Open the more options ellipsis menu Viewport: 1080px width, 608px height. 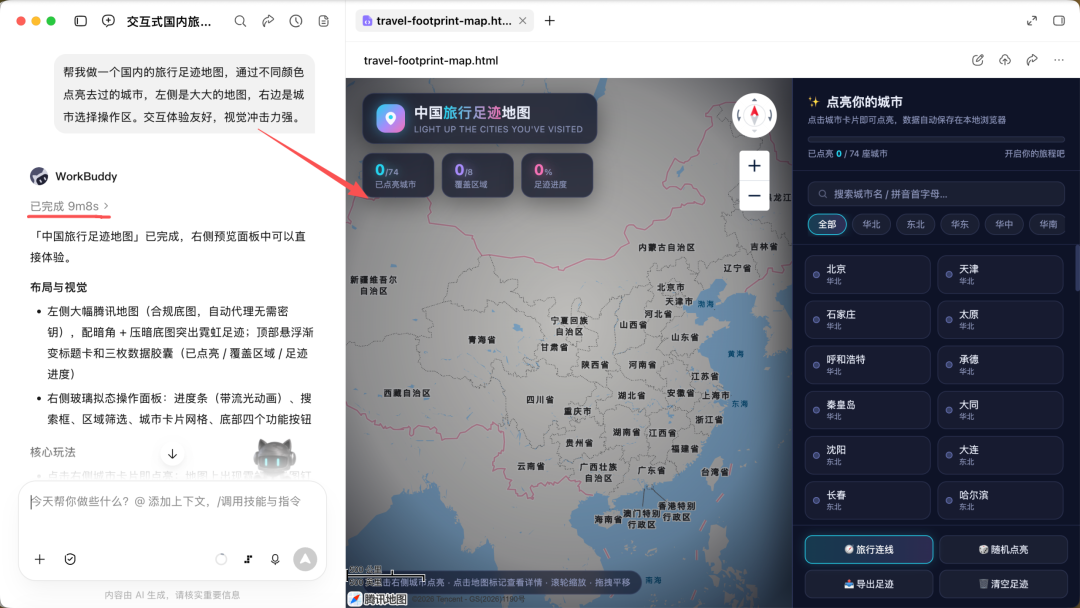click(1059, 60)
